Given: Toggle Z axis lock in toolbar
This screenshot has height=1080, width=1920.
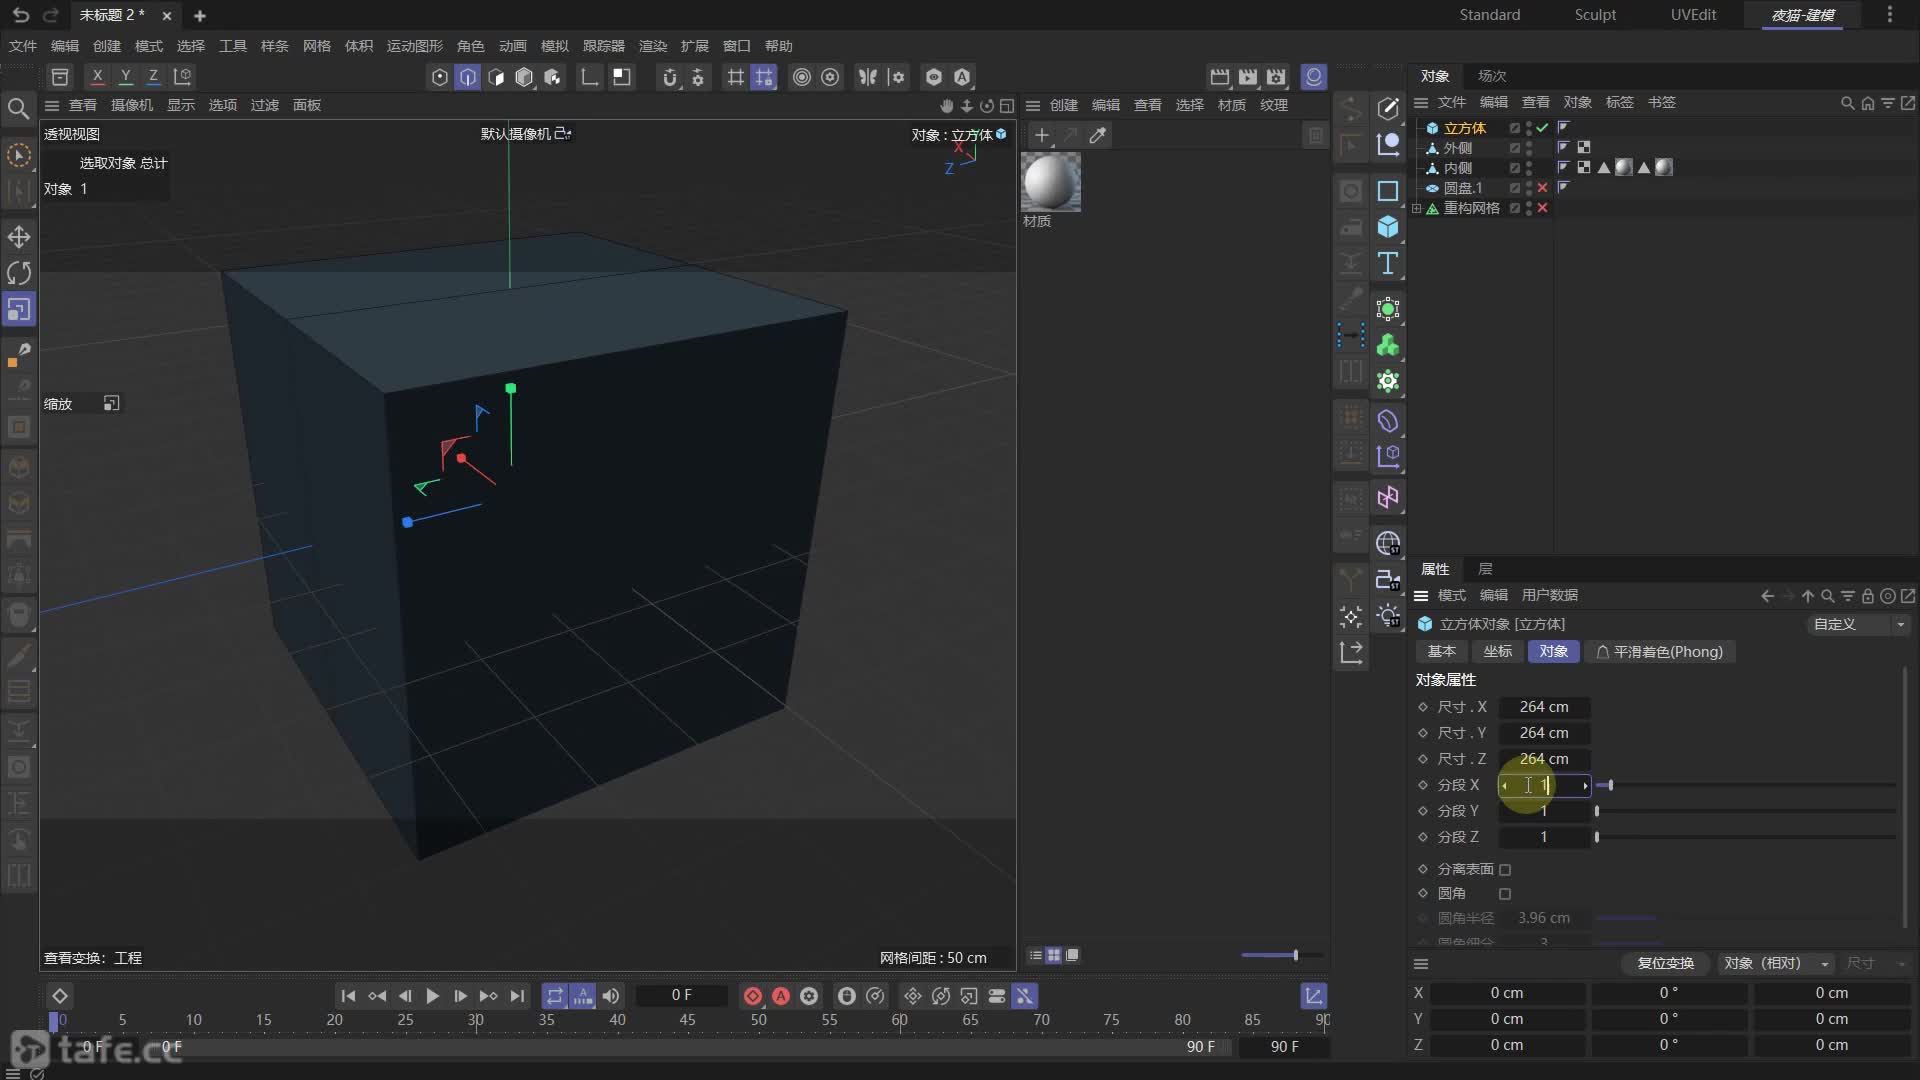Looking at the screenshot, I should pos(153,76).
